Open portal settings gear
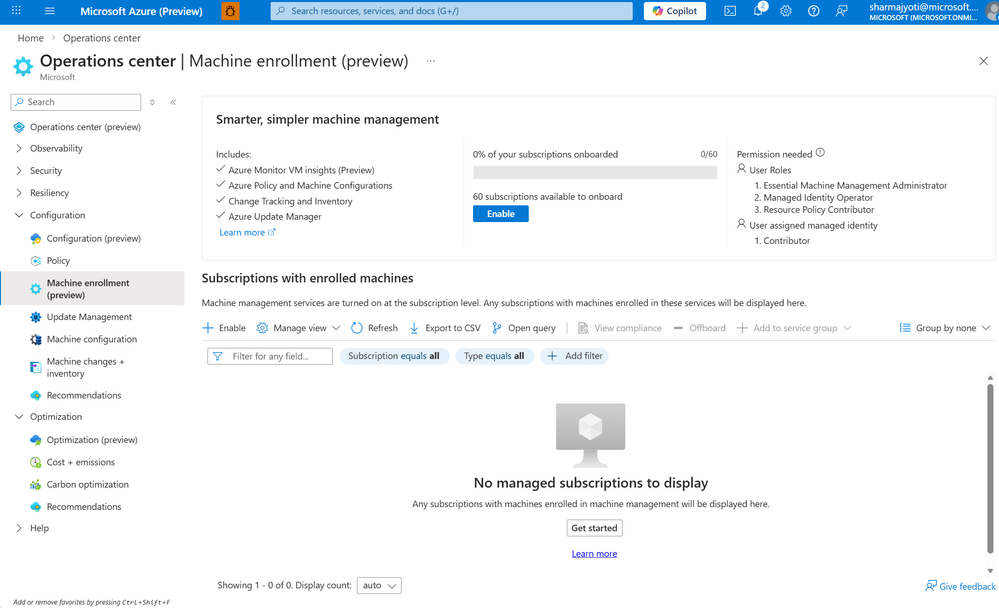This screenshot has height=608, width=999. 786,11
